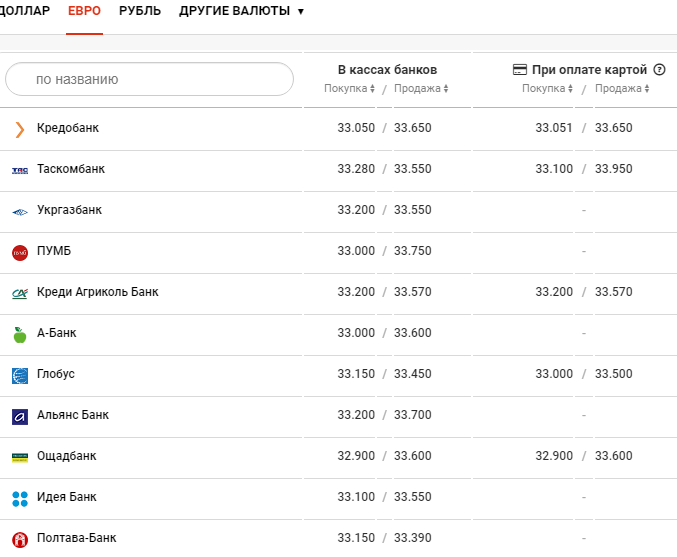677x557 pixels.
Task: Sort by card payment Покупка column
Action: (547, 89)
